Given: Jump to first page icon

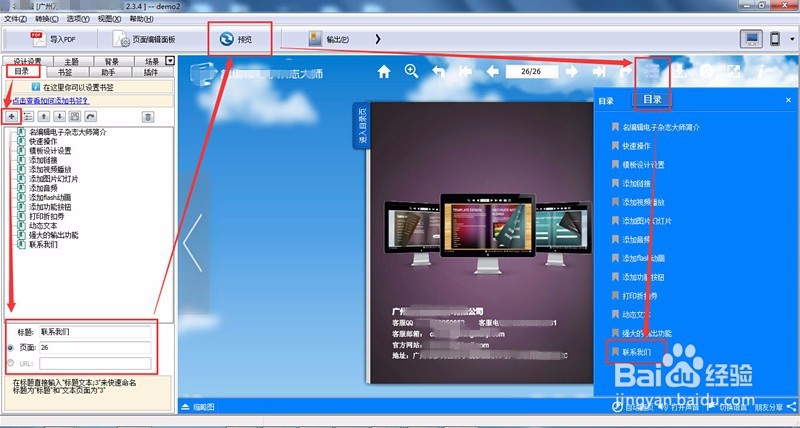Looking at the screenshot, I should coord(465,71).
